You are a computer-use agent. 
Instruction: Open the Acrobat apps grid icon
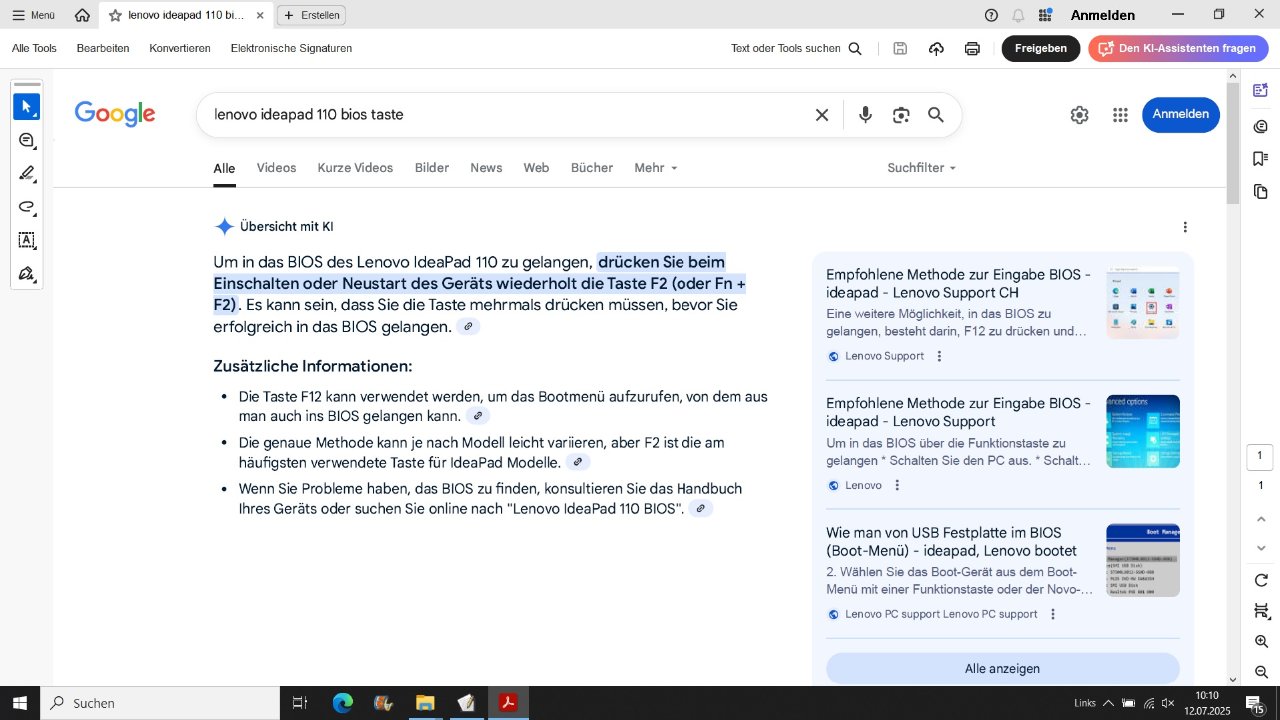1045,15
